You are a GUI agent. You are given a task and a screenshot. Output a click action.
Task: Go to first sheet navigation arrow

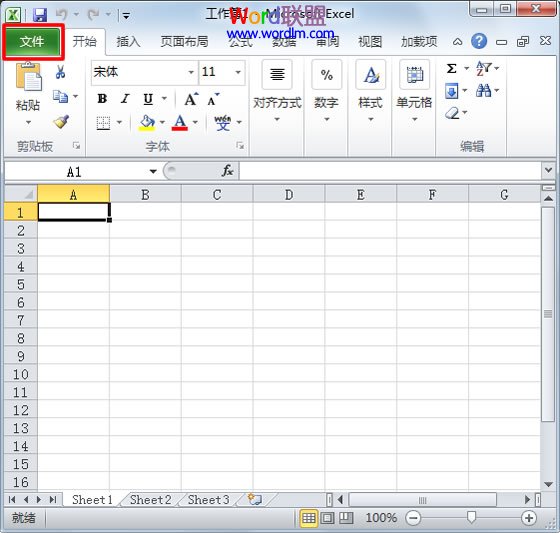coord(12,499)
